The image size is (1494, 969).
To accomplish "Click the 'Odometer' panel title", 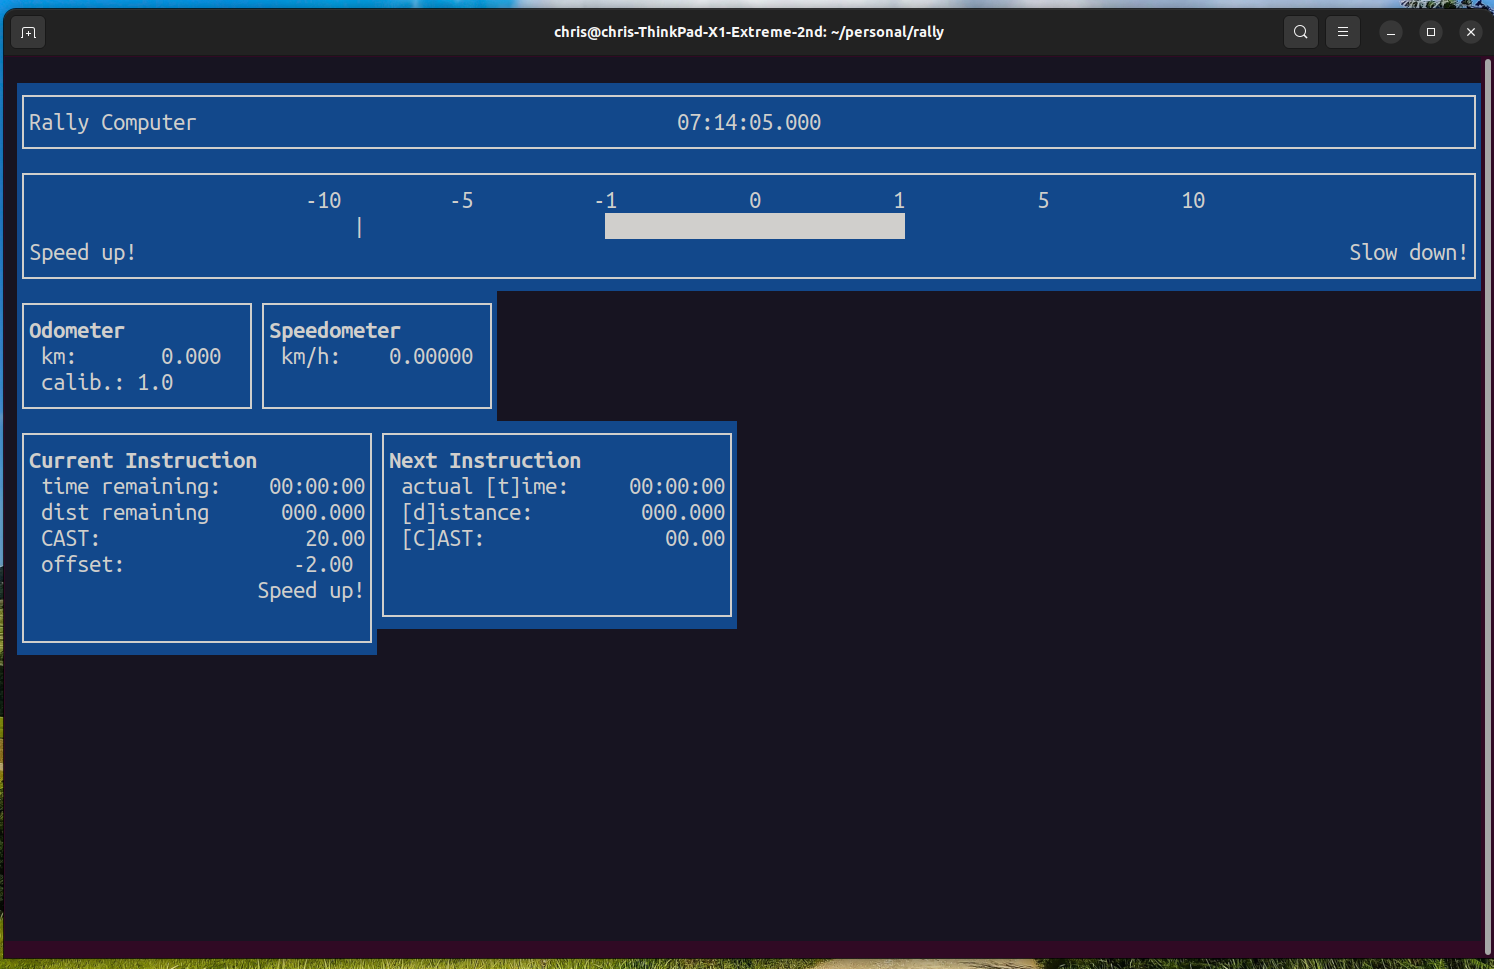I will pos(77,330).
